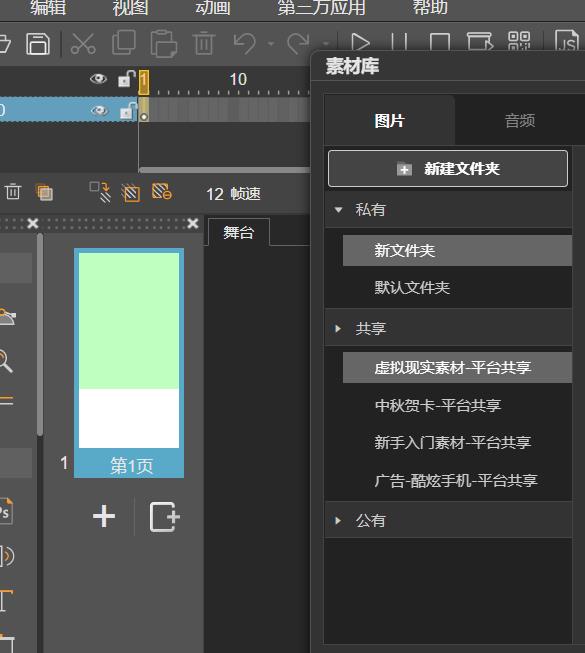585x653 pixels.
Task: Toggle the lock icon on the selected layer
Action: pyautogui.click(x=127, y=111)
